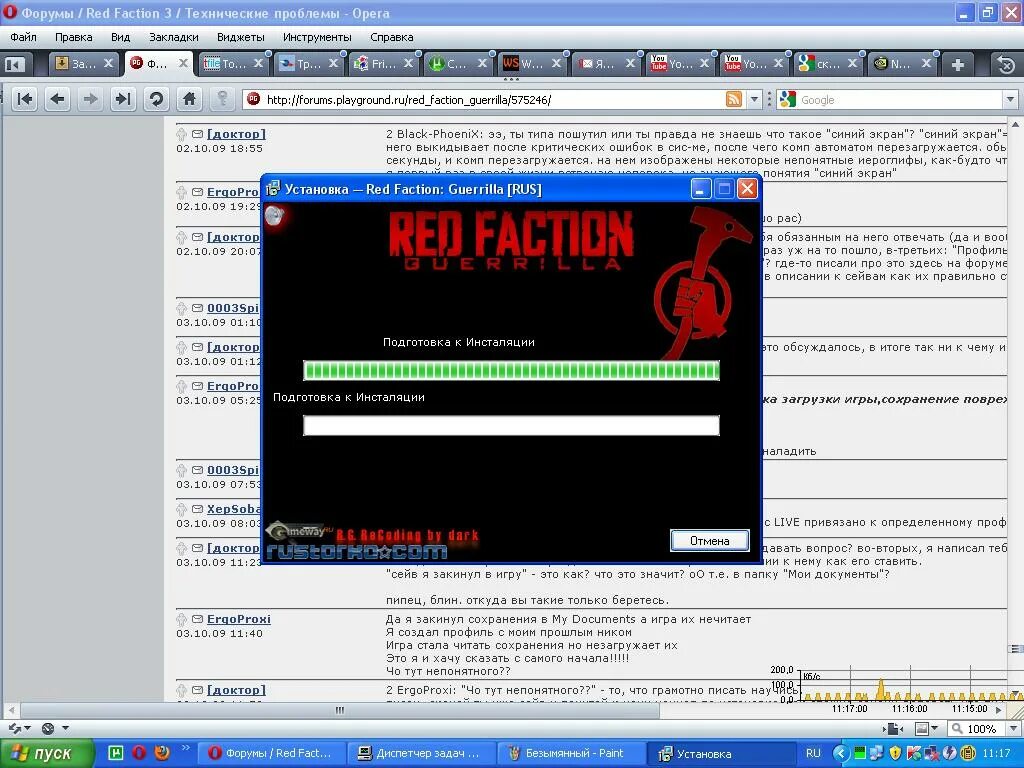Open the Home page button
The width and height of the screenshot is (1024, 768).
pyautogui.click(x=189, y=99)
